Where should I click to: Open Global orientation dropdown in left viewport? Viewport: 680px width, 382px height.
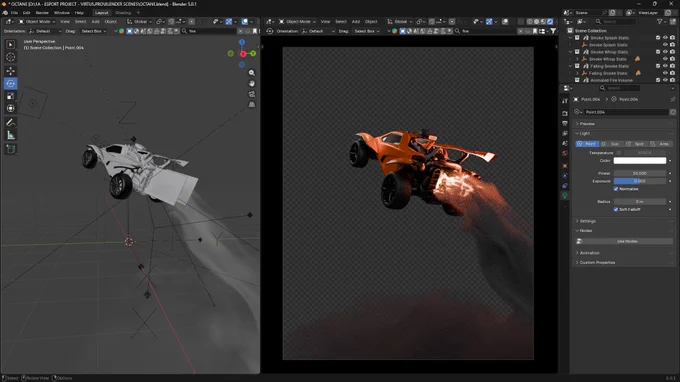[x=140, y=22]
